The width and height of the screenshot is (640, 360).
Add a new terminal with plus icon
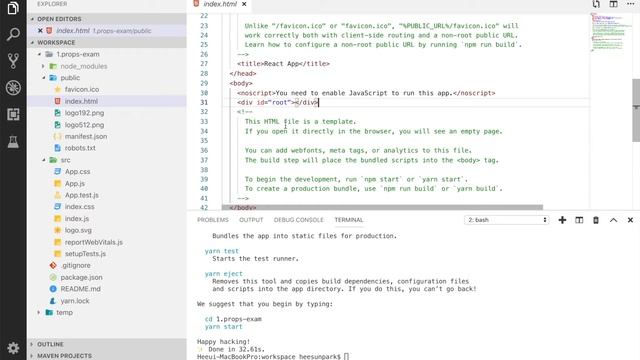tap(562, 220)
